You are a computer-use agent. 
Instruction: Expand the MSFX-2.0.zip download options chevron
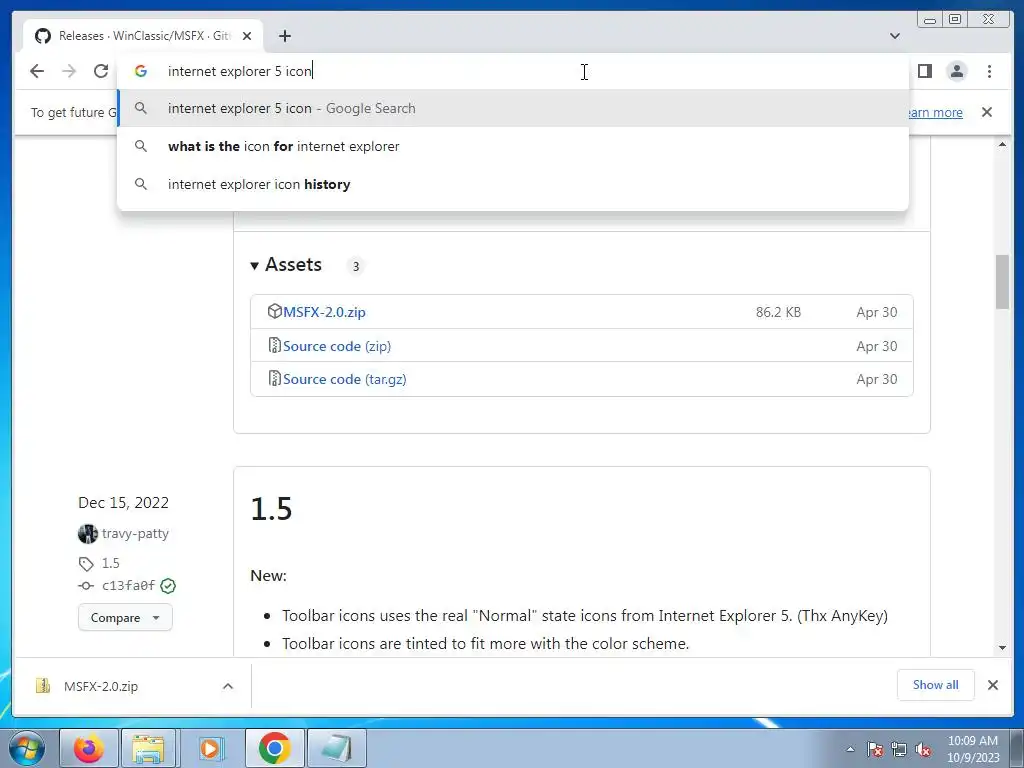tap(228, 686)
